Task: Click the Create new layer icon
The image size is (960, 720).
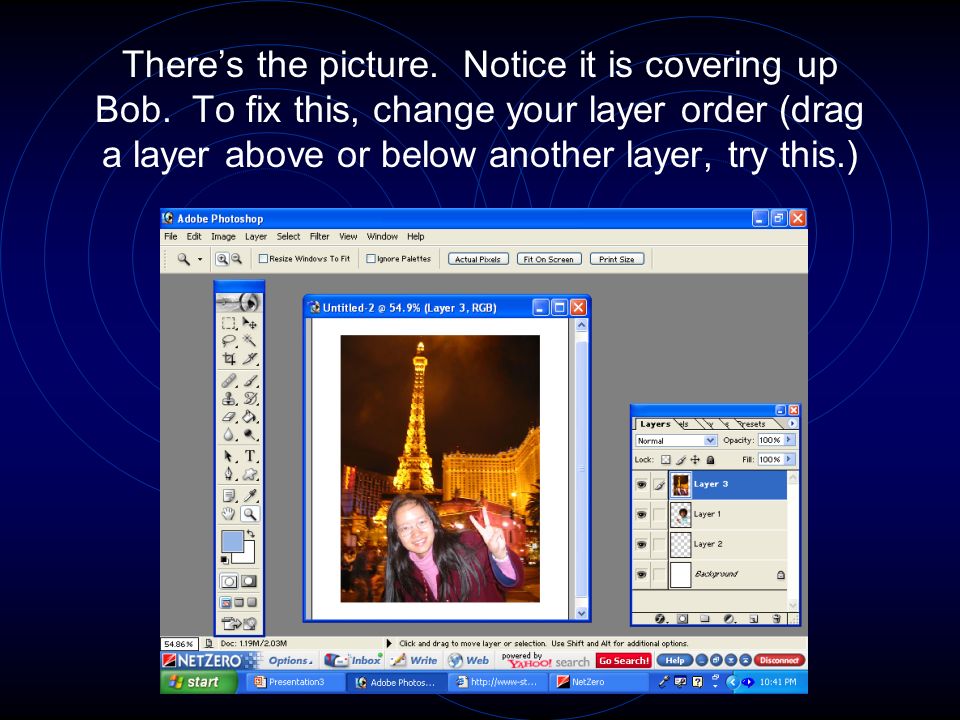Action: coord(754,618)
